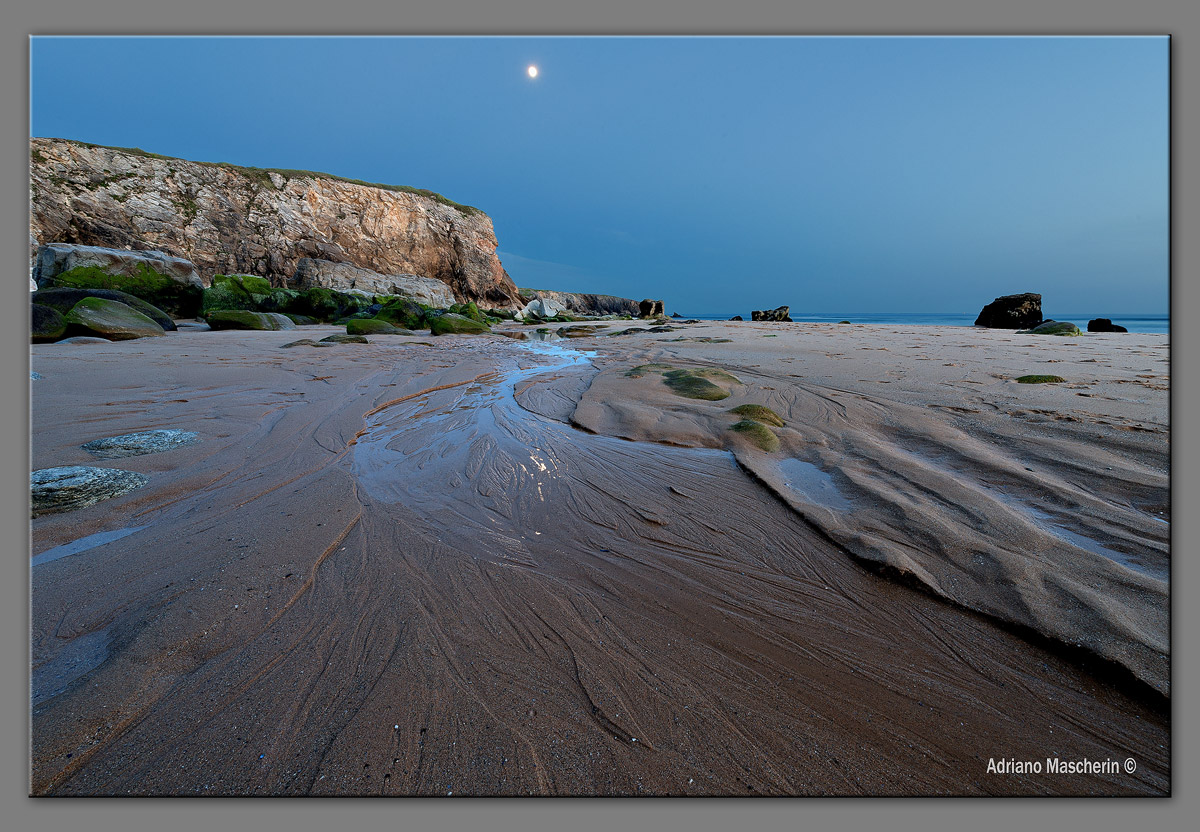
Task: Click the moon in the sky
Action: click(x=532, y=71)
